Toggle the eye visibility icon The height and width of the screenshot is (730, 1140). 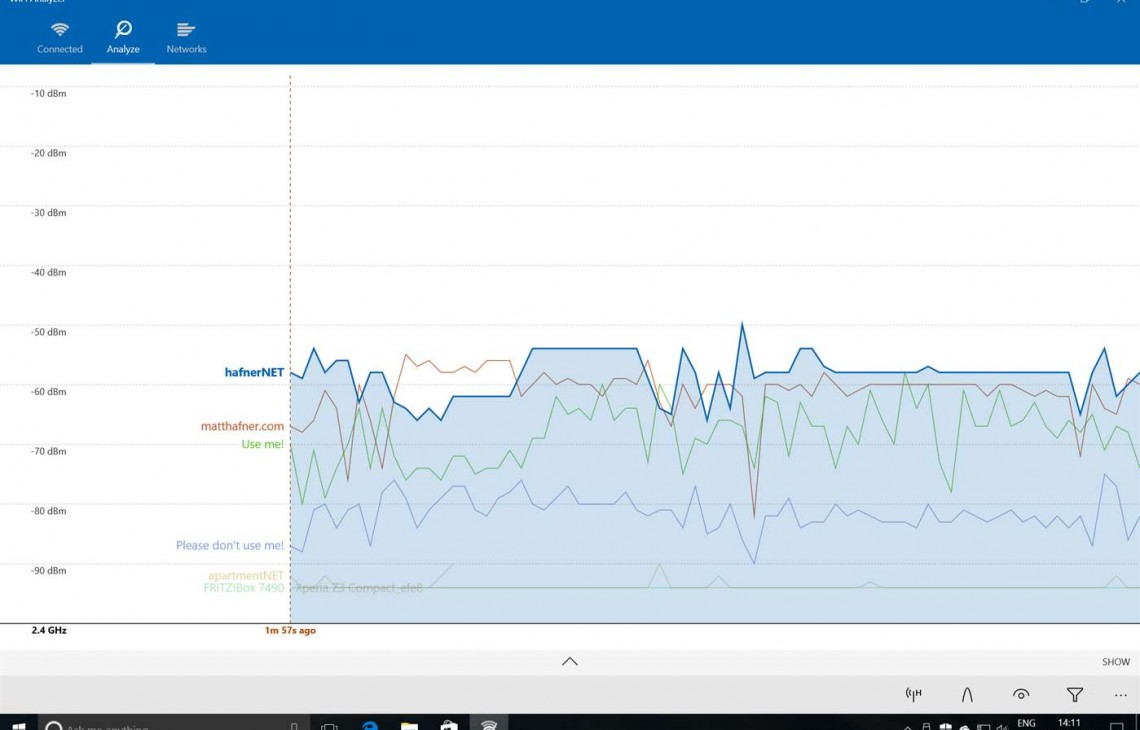[x=1021, y=694]
